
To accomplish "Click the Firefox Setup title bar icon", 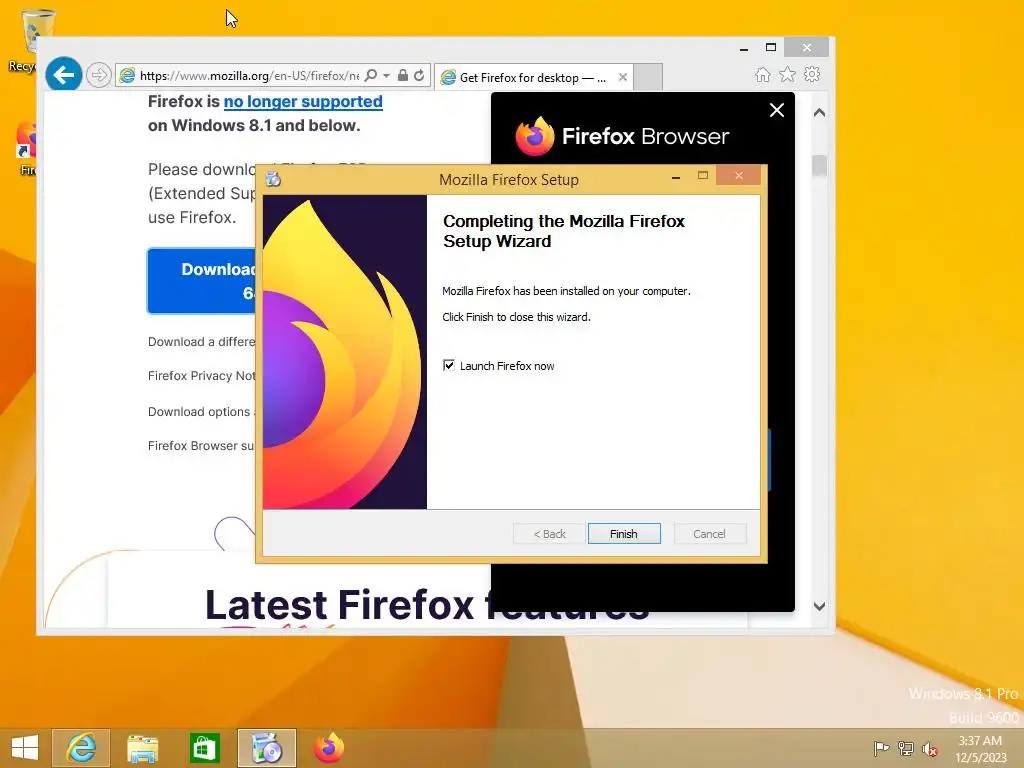I will tap(273, 179).
